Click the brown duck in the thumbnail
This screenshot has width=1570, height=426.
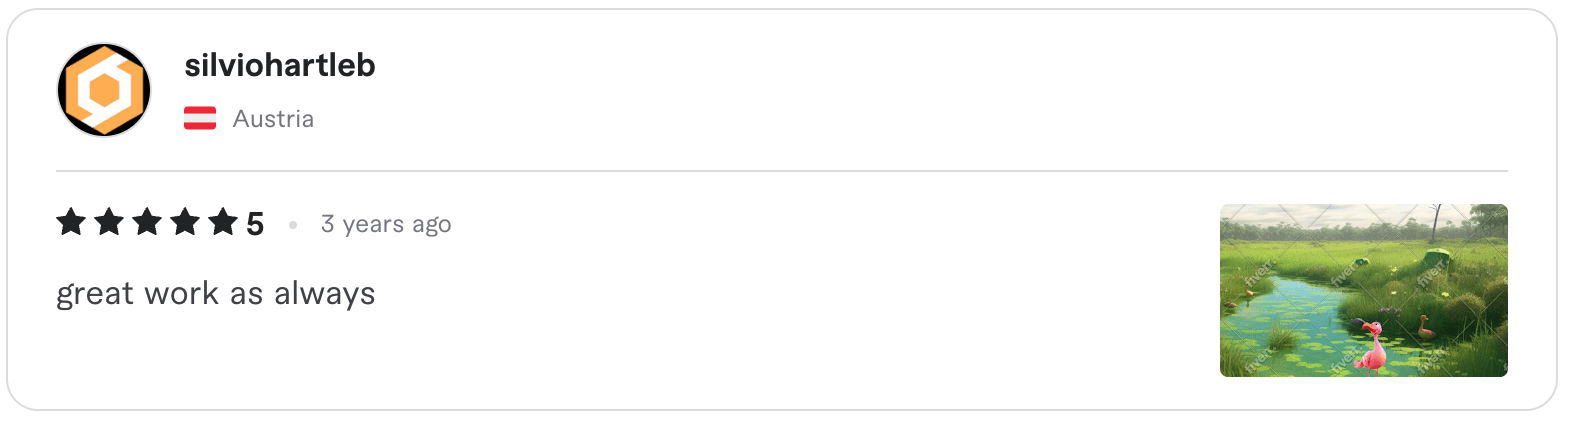click(x=1424, y=327)
